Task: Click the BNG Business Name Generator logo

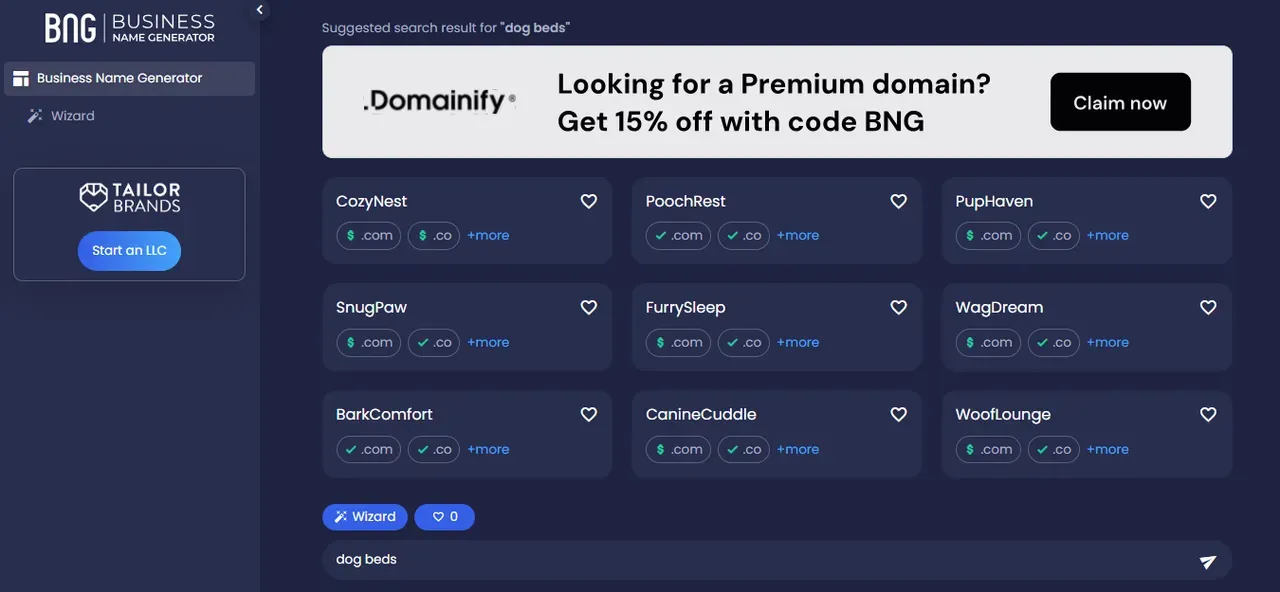Action: tap(130, 28)
